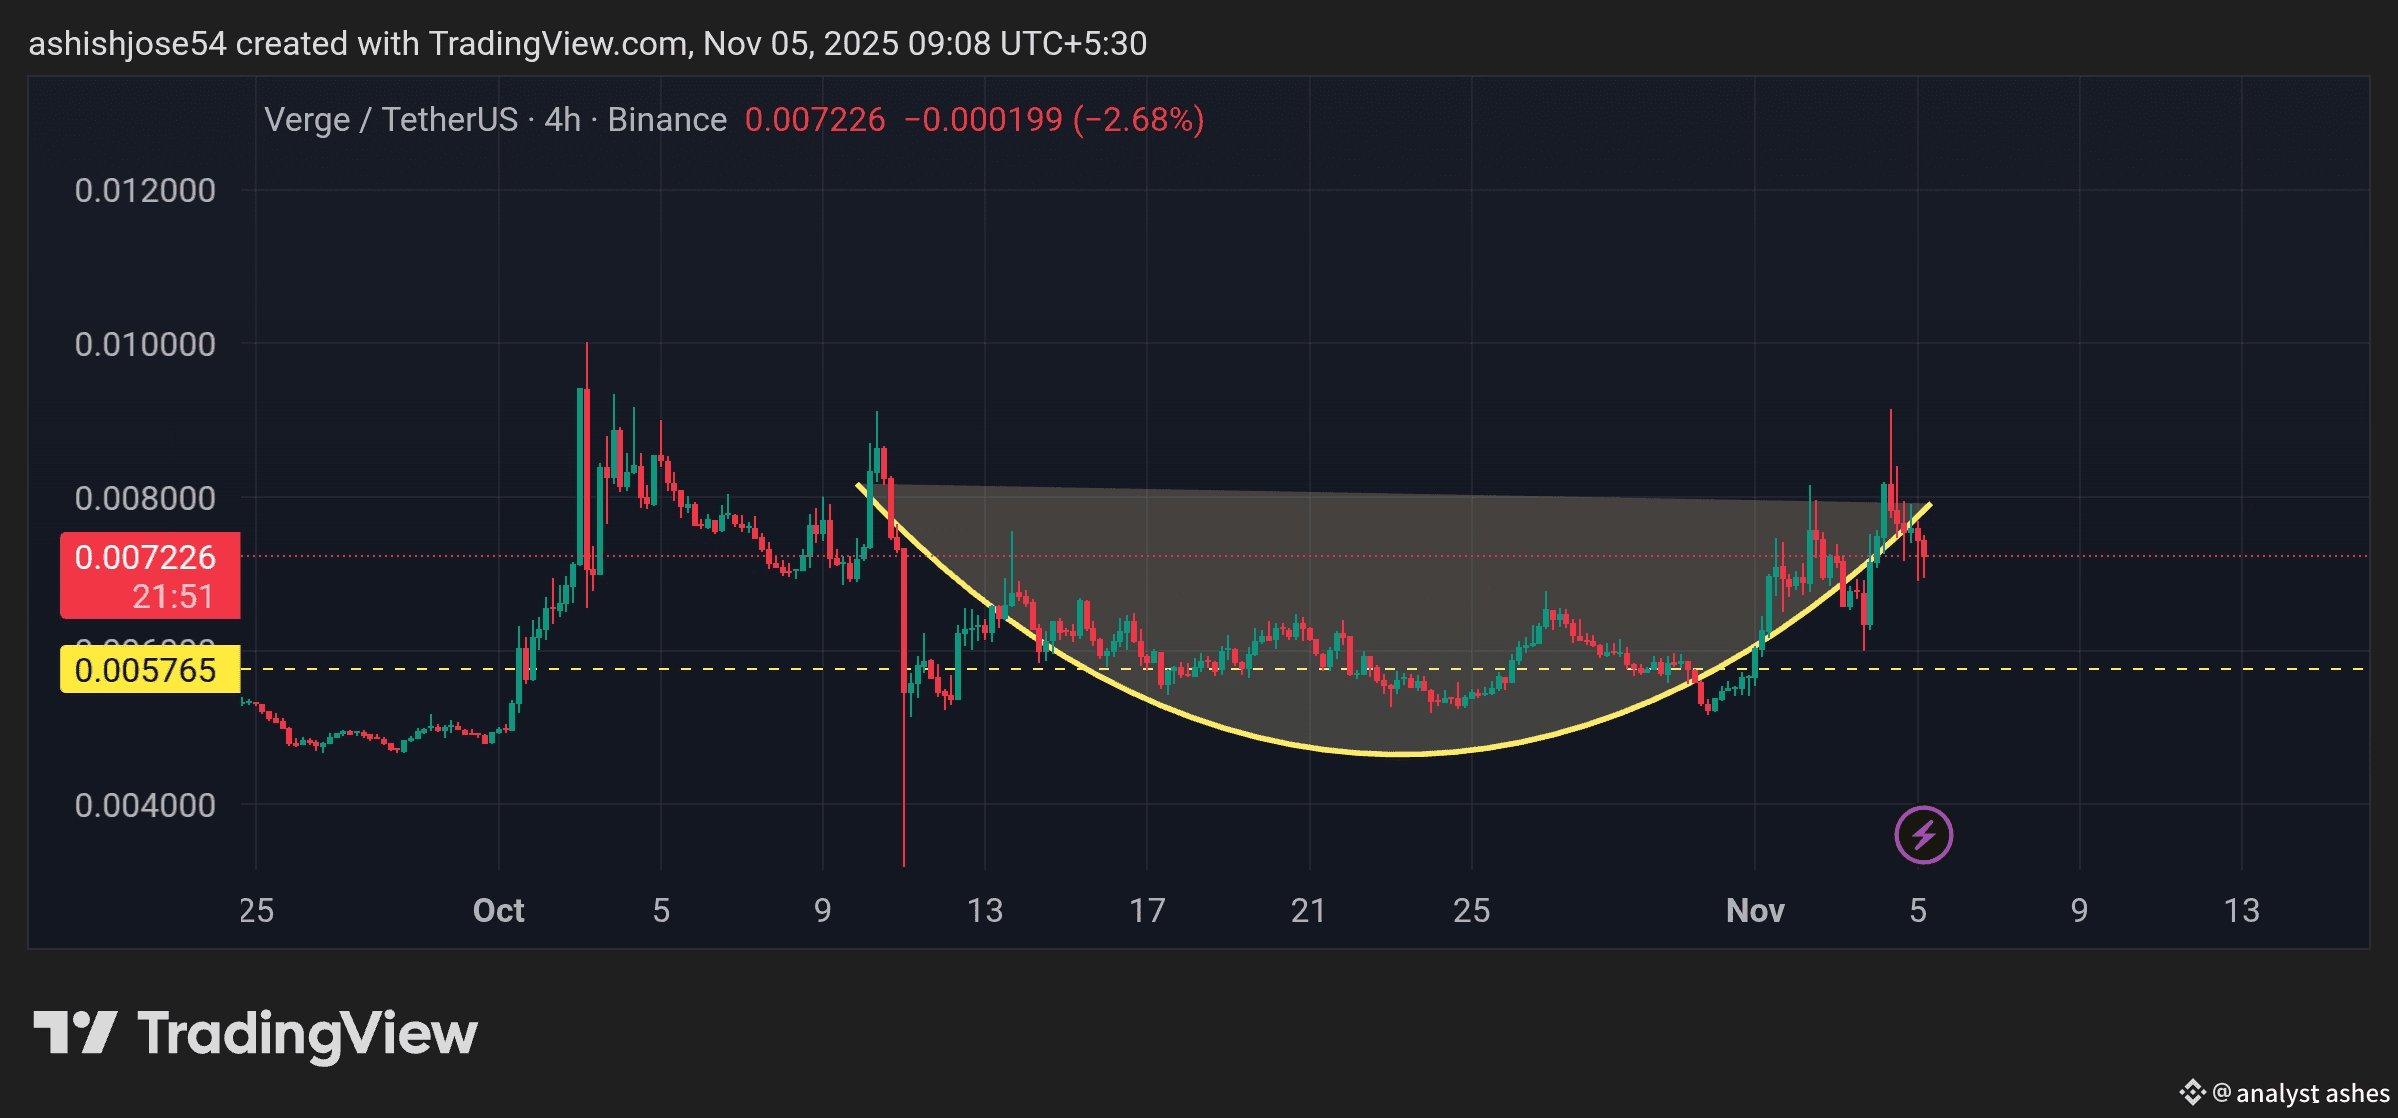Viewport: 2398px width, 1118px height.
Task: Click the TradingView logo icon at the bottom
Action: (75, 1032)
